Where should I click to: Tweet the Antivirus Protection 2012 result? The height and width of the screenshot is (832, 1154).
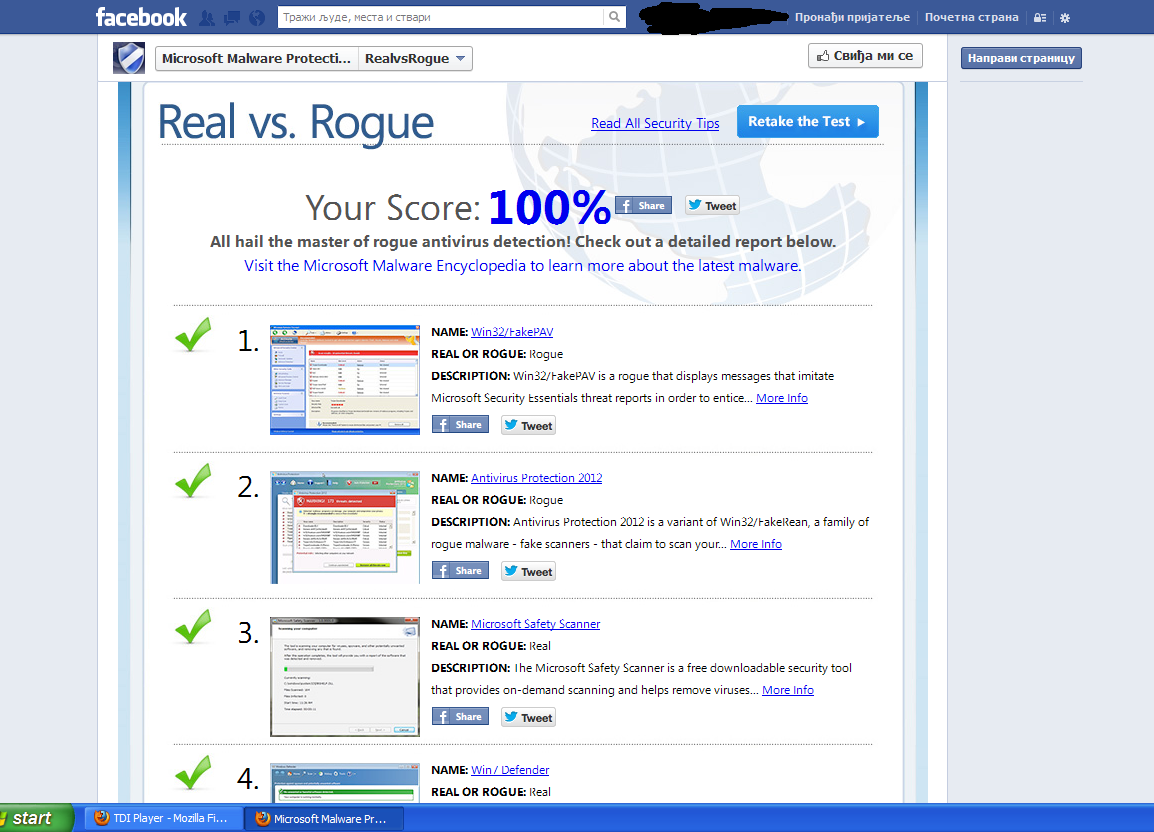528,571
